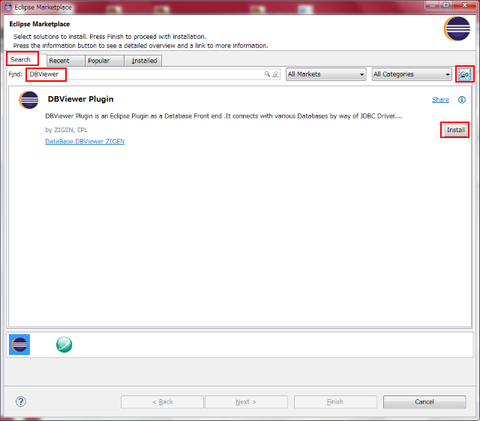Click the Eclipse logo in header
The image size is (480, 421).
point(457,29)
